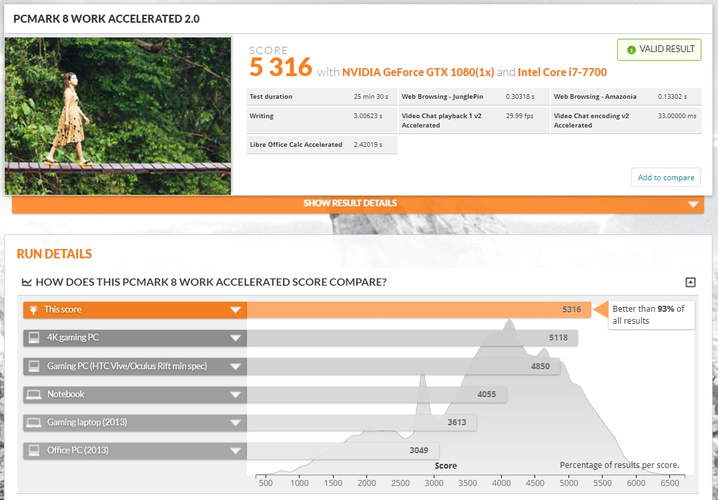718x500 pixels.
Task: Click the Better than 93% of all results tooltip
Action: coord(651,315)
